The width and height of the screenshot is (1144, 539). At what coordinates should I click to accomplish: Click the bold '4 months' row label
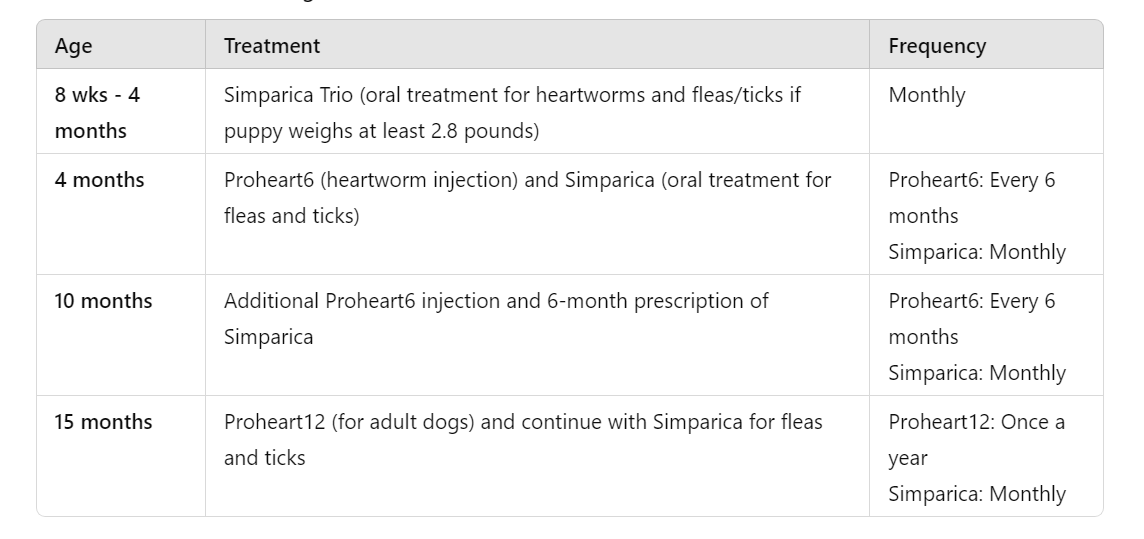pos(100,180)
